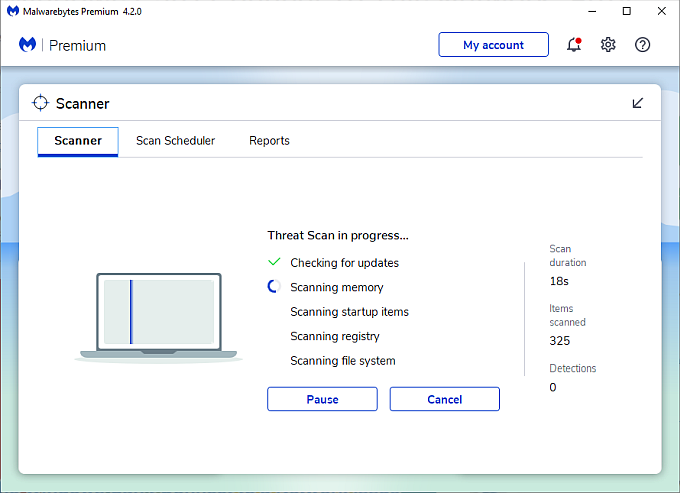The height and width of the screenshot is (493, 680).
Task: Close the Malwarebytes window
Action: (x=661, y=11)
